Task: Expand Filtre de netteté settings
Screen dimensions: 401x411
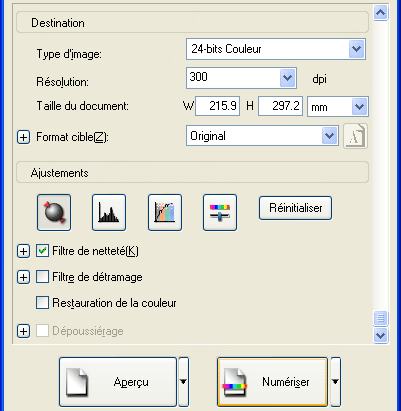Action: point(23,251)
